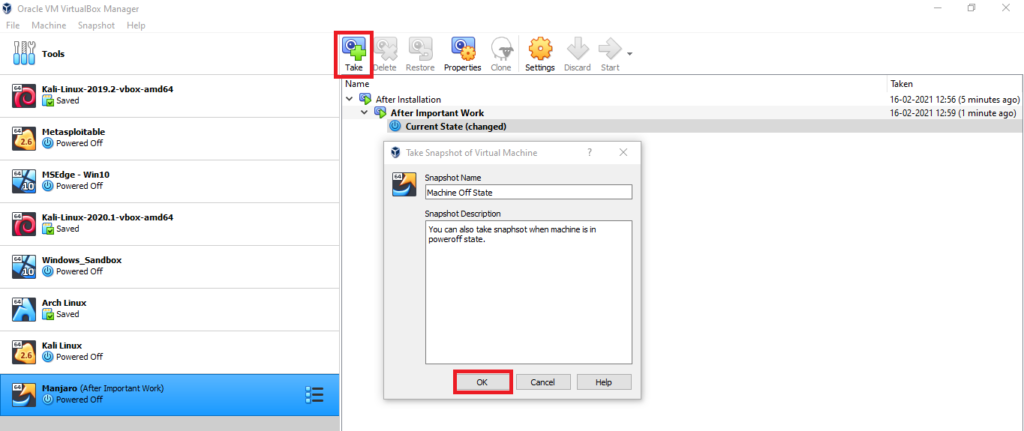This screenshot has width=1024, height=431.
Task: Select the MSEdge - Win10 machine
Action: coord(169,181)
